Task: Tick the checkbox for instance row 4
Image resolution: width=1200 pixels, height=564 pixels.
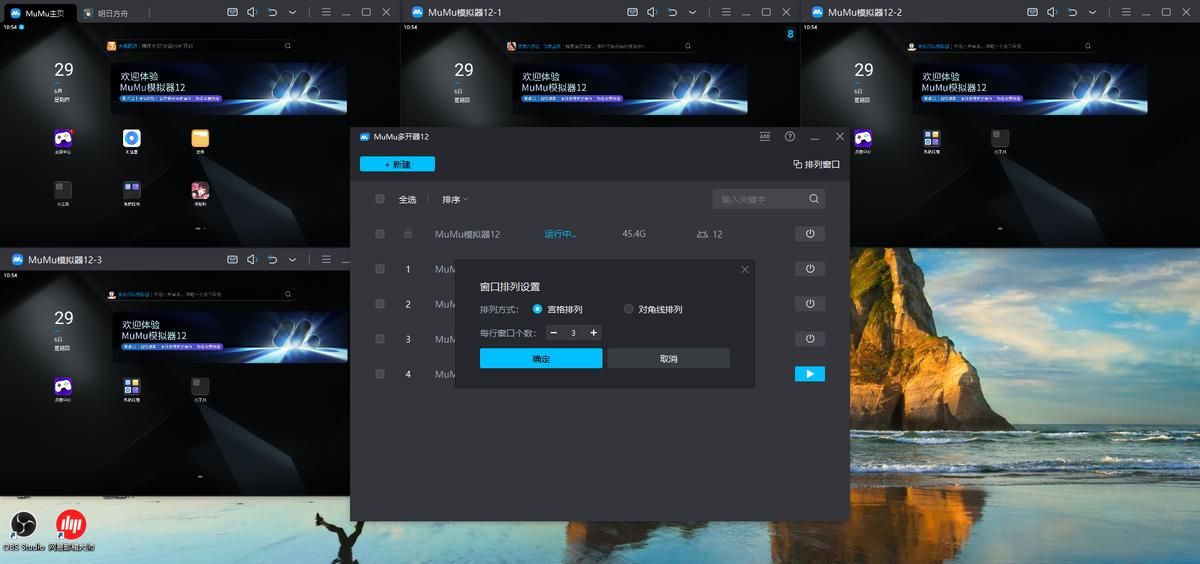Action: click(x=380, y=374)
